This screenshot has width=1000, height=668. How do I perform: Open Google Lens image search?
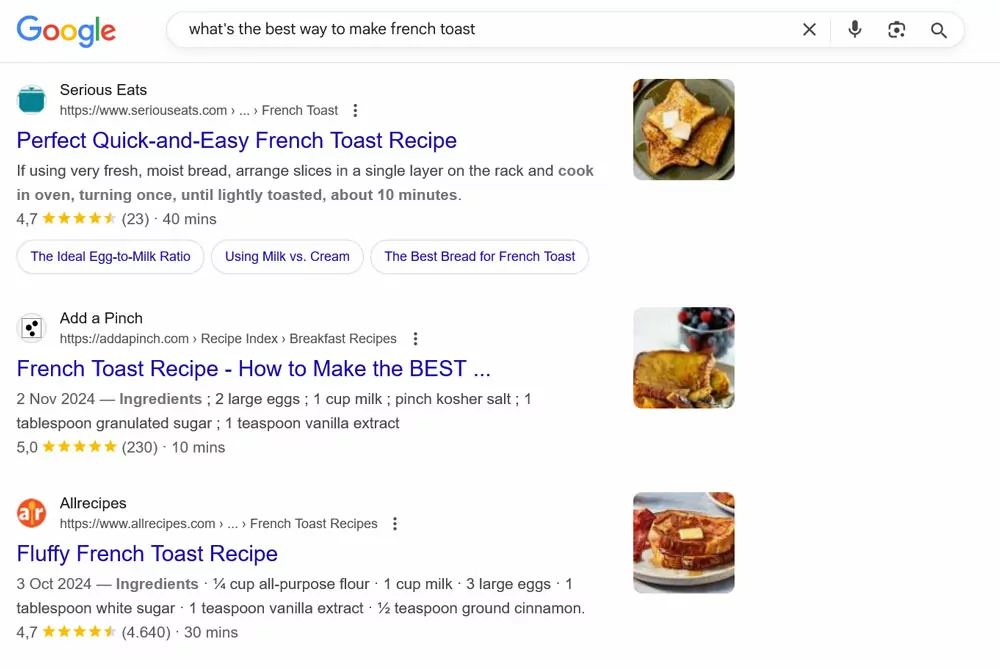(897, 29)
